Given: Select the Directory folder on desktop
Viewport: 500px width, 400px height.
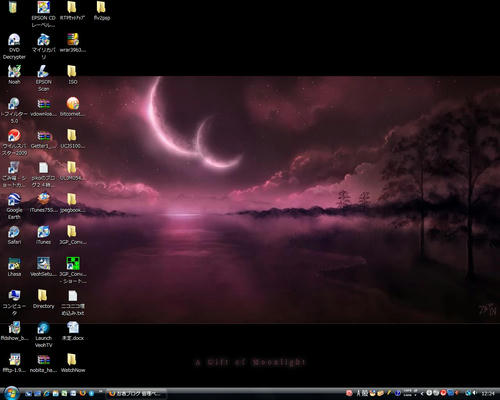Looking at the screenshot, I should (x=43, y=299).
